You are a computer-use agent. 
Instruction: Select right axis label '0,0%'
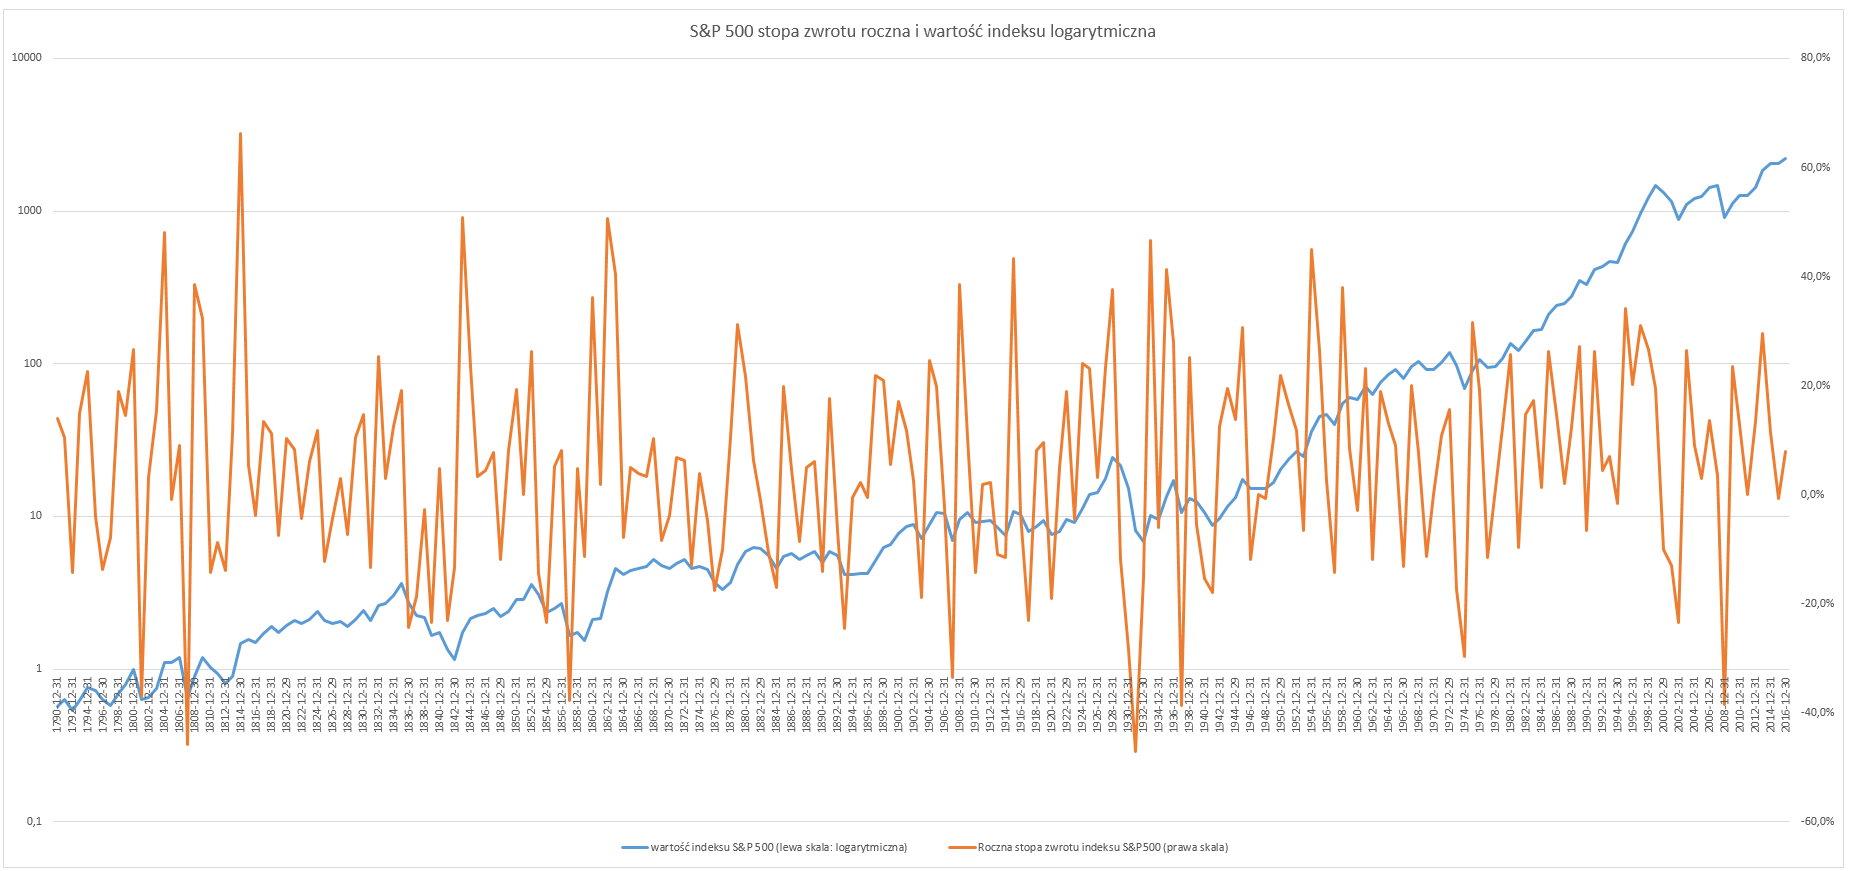point(1812,494)
